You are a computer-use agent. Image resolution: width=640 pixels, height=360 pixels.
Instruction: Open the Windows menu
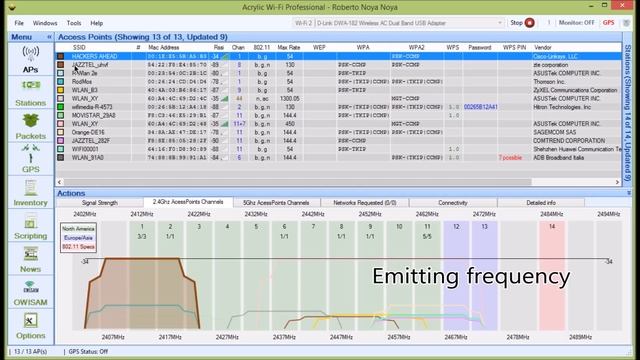[x=45, y=23]
